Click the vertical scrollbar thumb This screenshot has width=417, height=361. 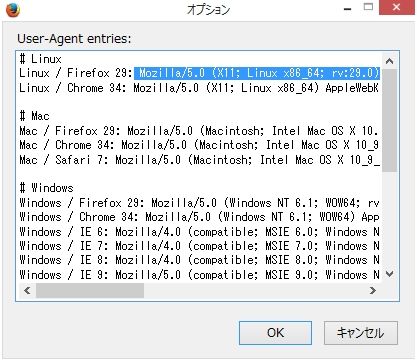389,121
